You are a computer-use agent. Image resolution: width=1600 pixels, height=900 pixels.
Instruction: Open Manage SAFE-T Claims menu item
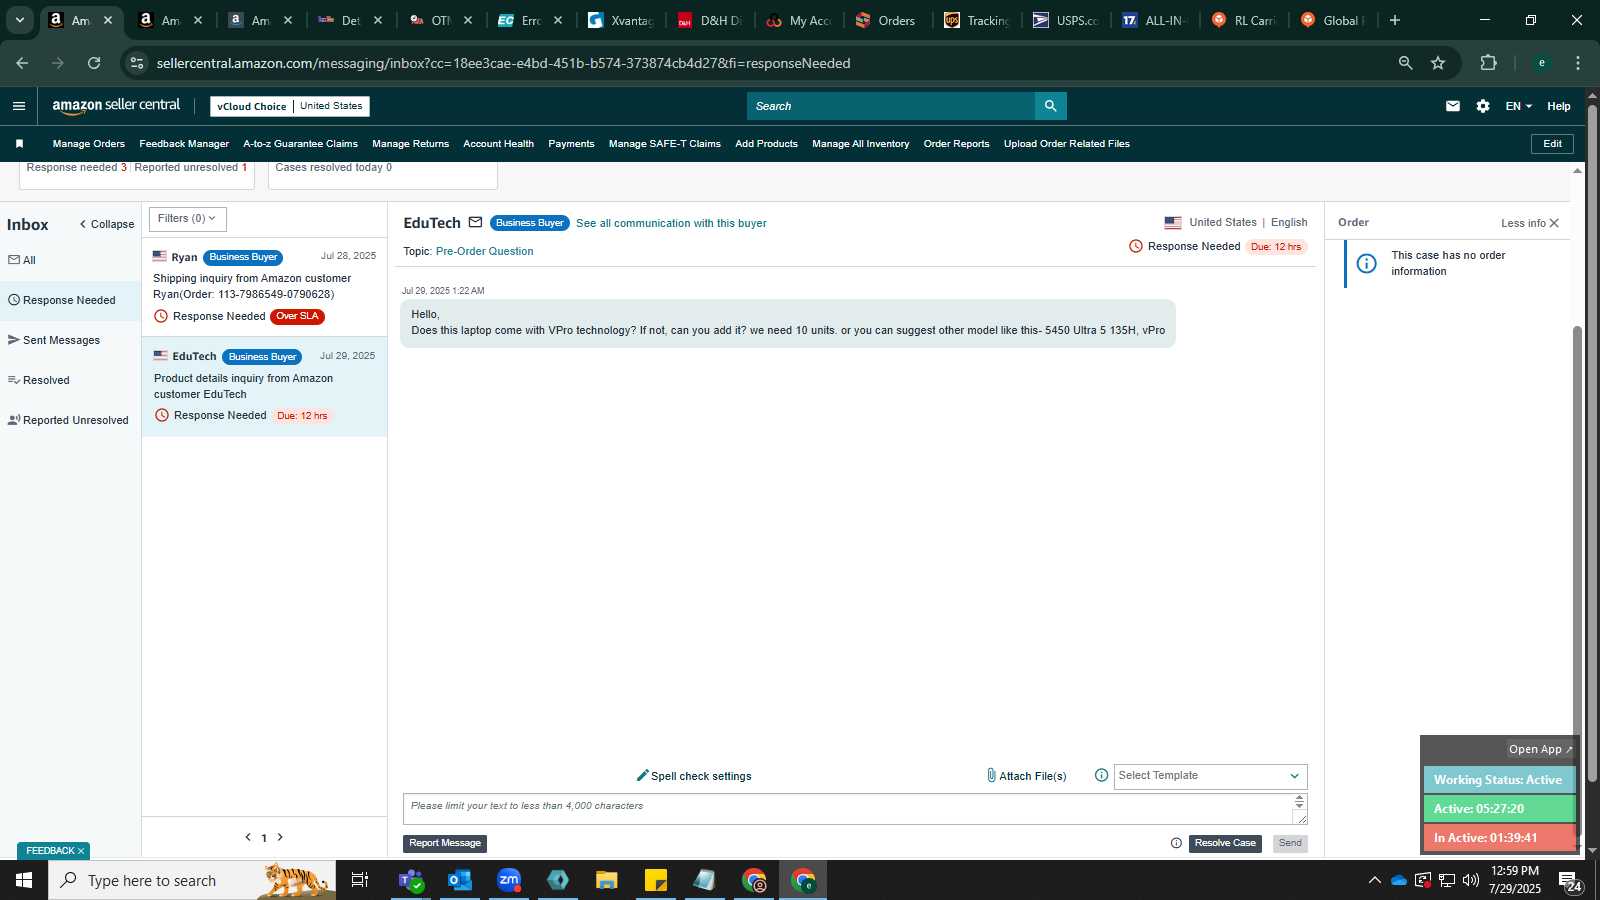pyautogui.click(x=665, y=144)
